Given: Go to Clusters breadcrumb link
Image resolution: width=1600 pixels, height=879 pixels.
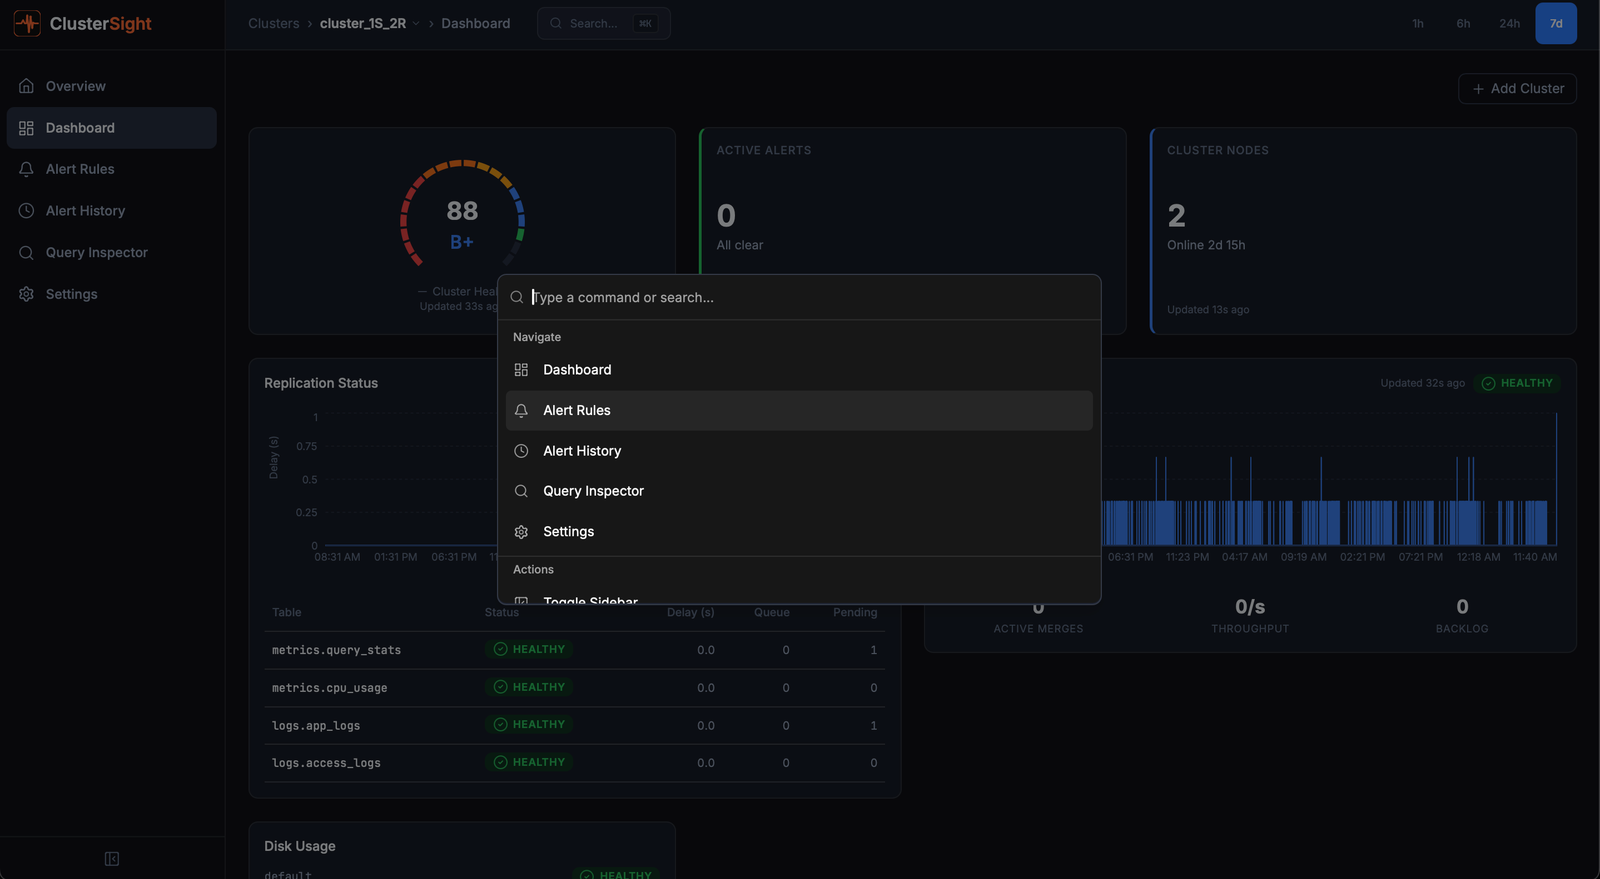Looking at the screenshot, I should coord(273,24).
